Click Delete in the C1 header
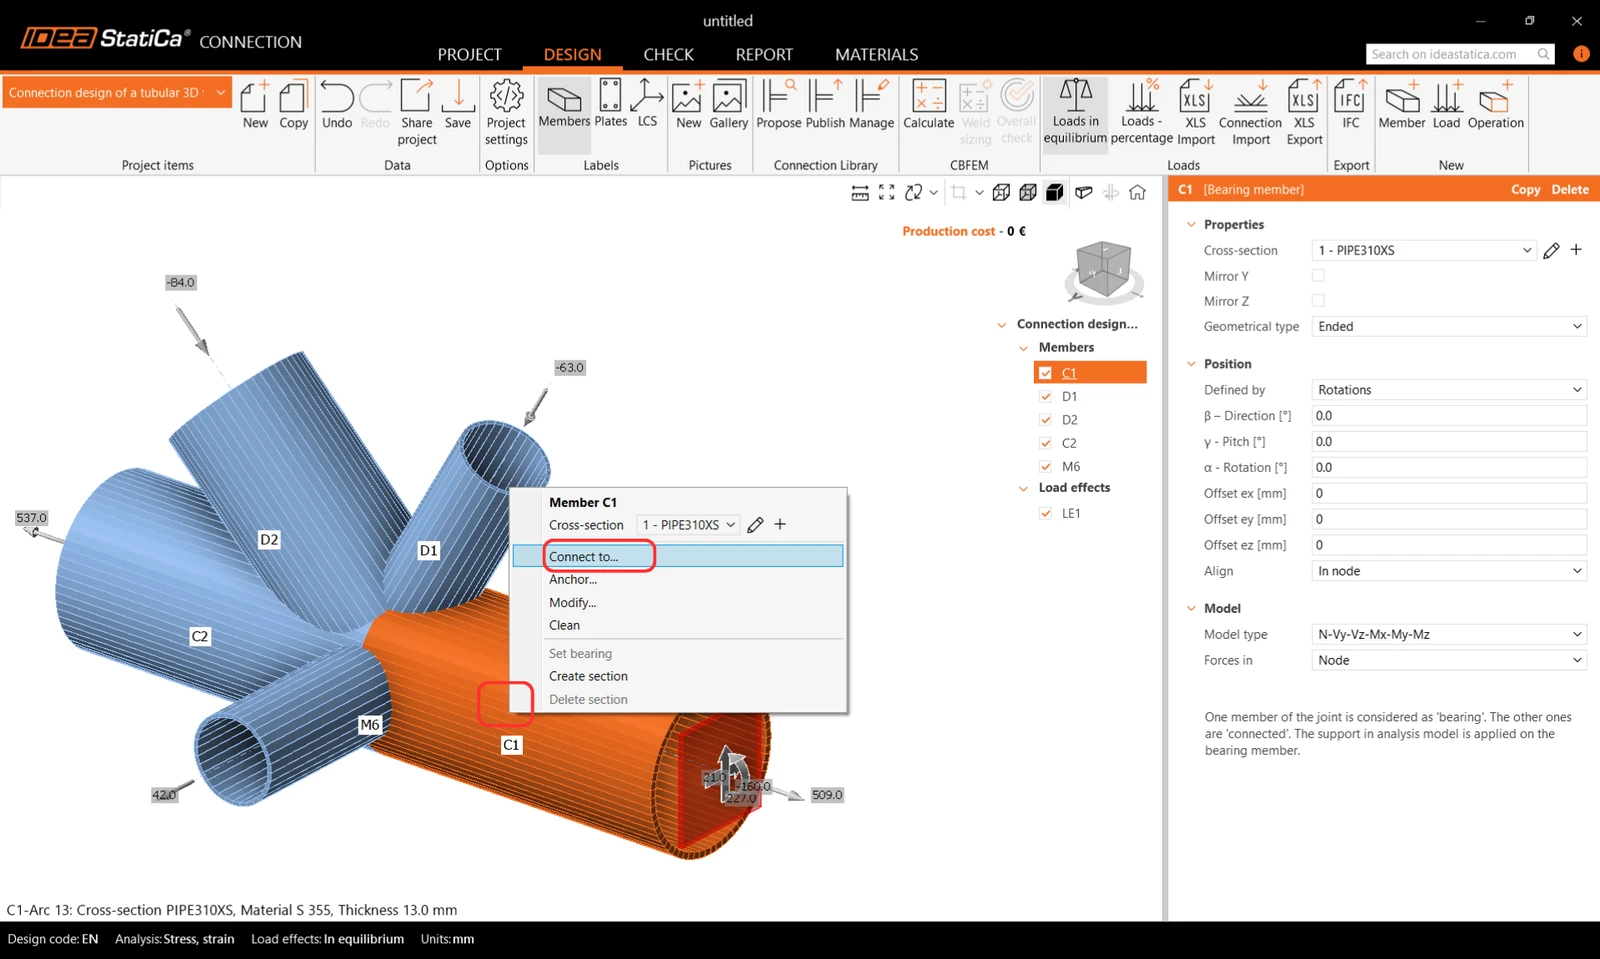The width and height of the screenshot is (1600, 959). tap(1570, 189)
